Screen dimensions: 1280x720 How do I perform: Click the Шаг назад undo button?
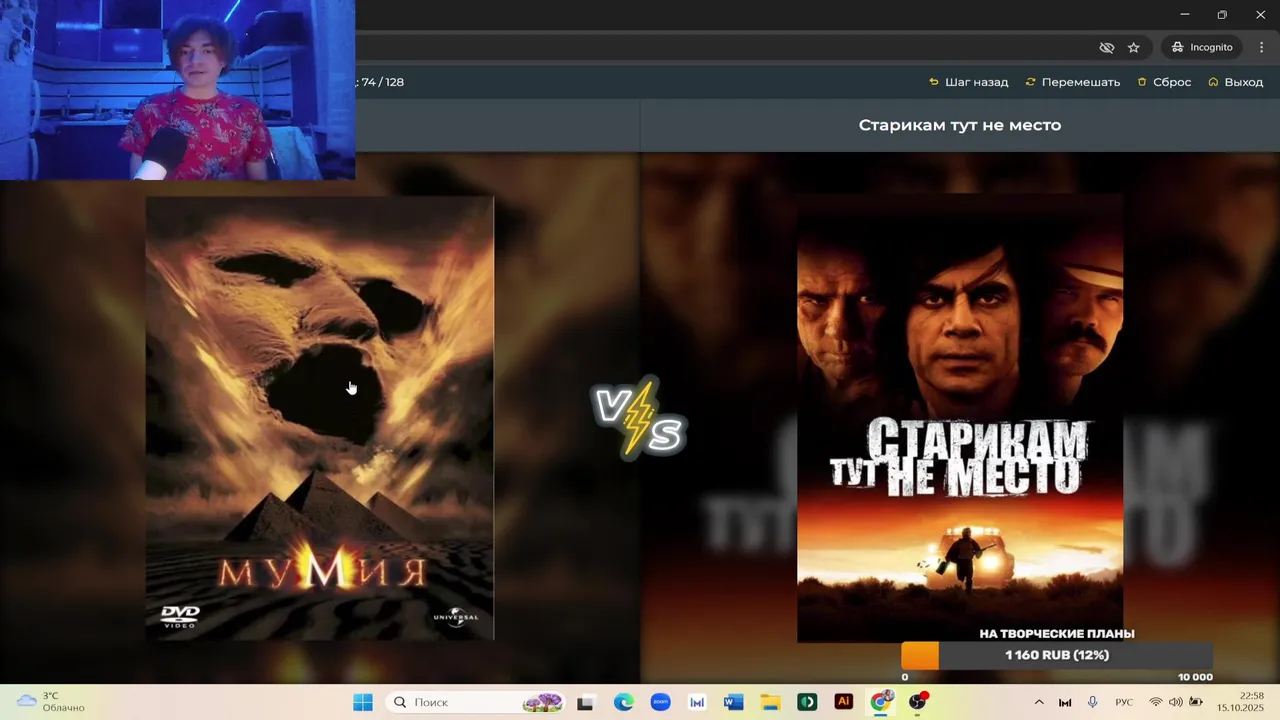coord(968,82)
